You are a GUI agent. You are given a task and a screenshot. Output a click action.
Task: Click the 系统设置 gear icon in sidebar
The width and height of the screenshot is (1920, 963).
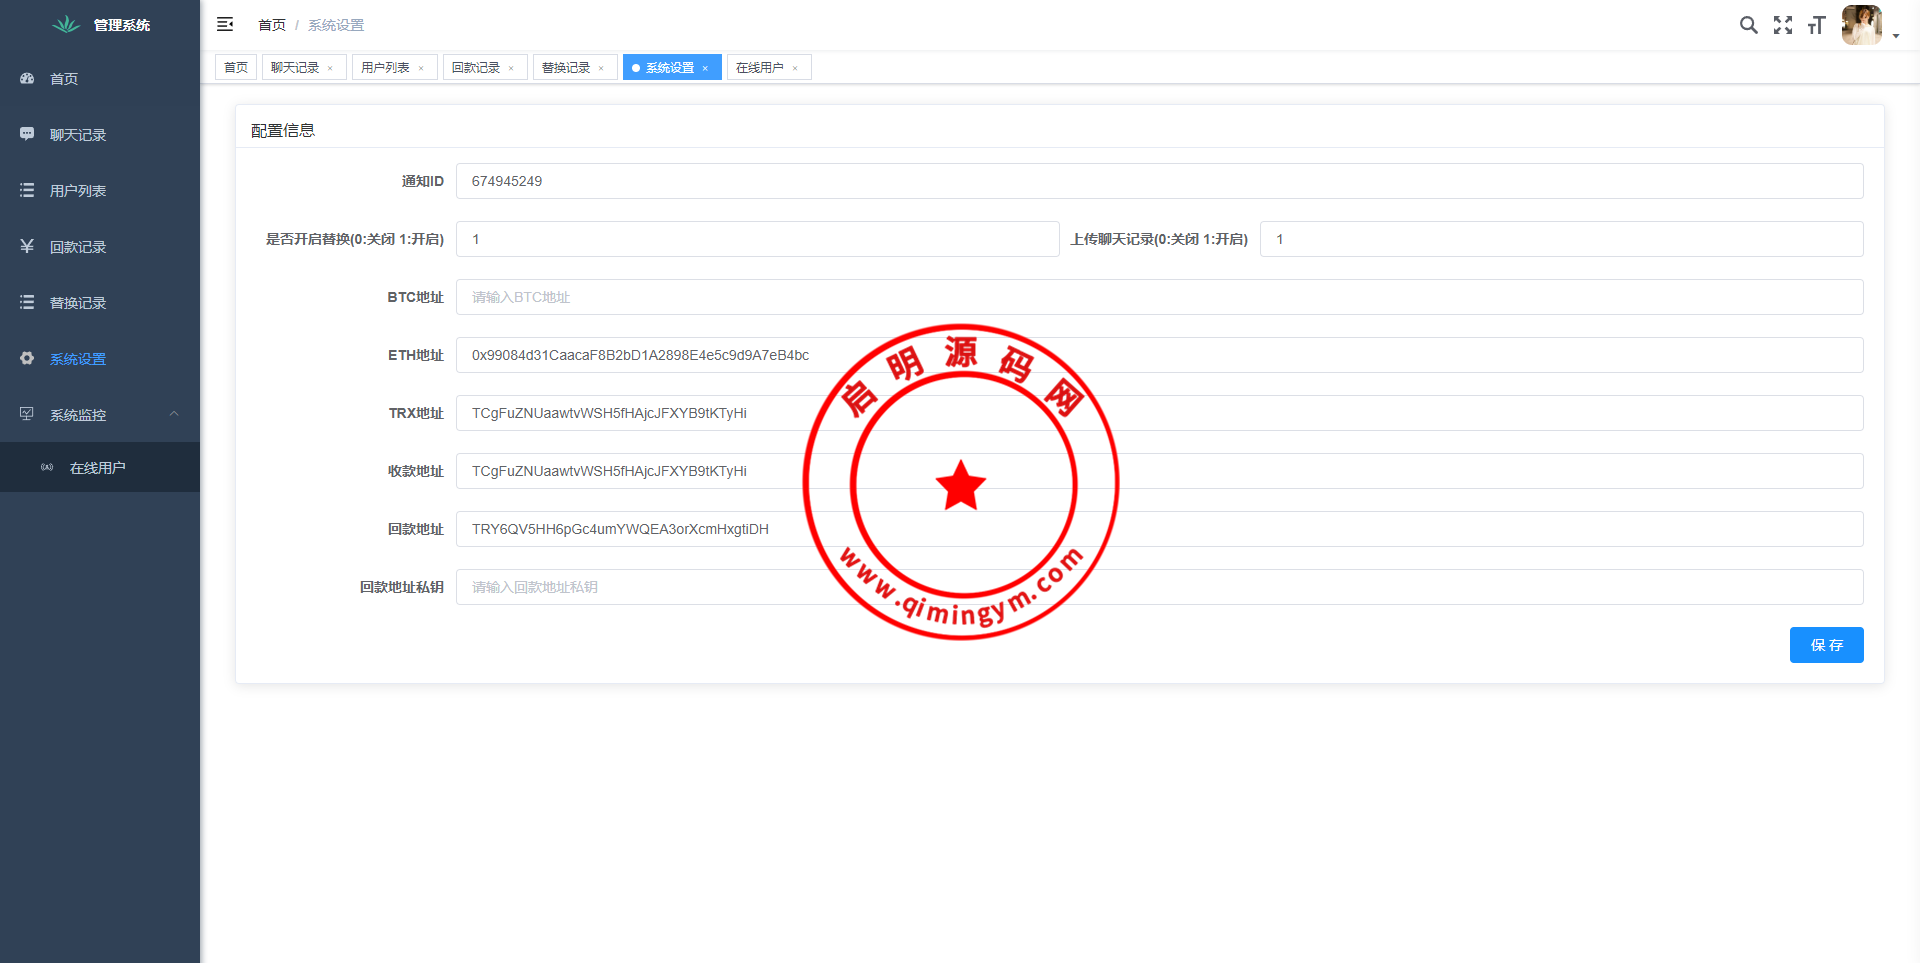pyautogui.click(x=27, y=358)
